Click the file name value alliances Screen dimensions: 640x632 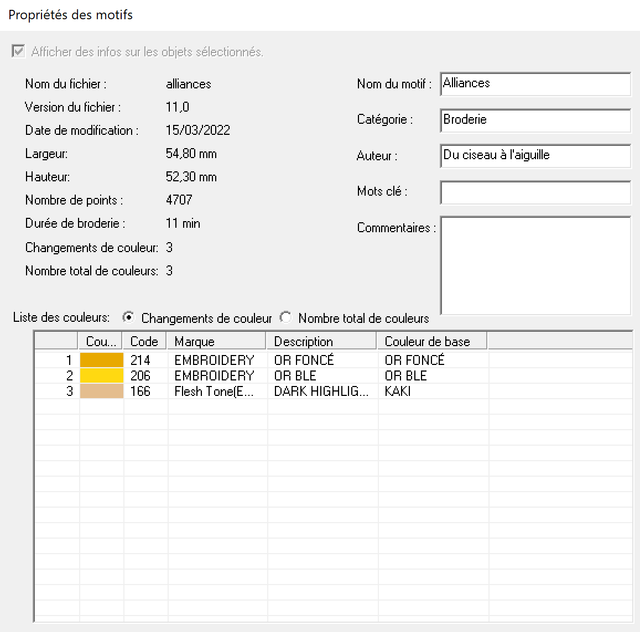[188, 84]
